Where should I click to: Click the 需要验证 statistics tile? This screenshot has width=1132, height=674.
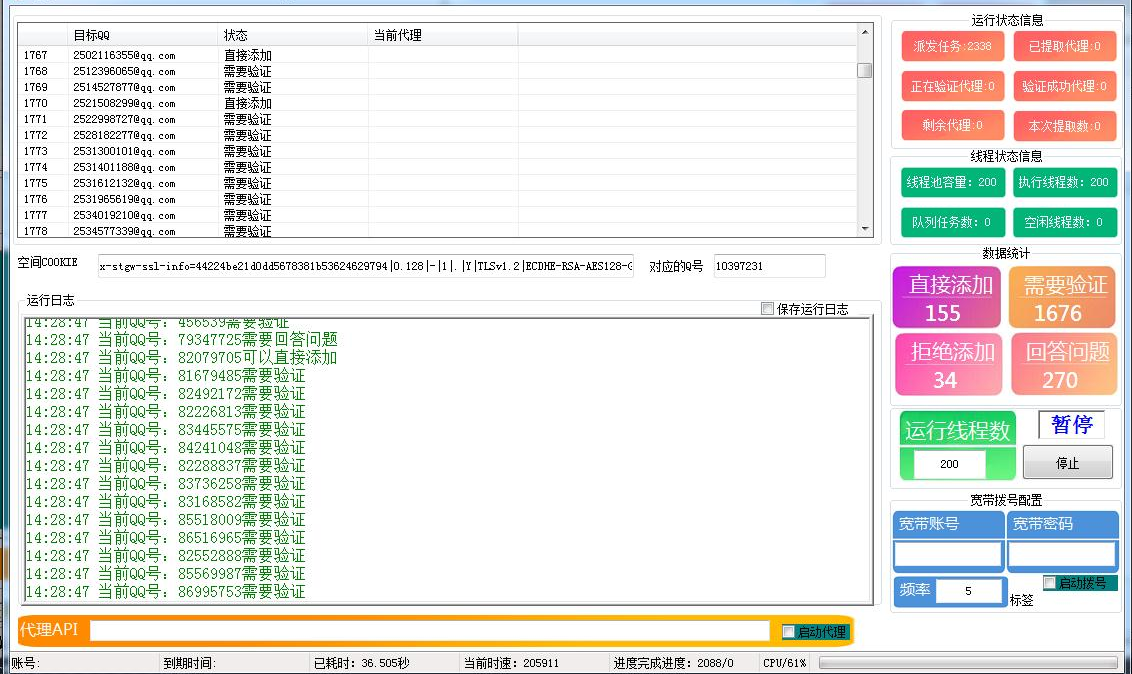(1062, 298)
